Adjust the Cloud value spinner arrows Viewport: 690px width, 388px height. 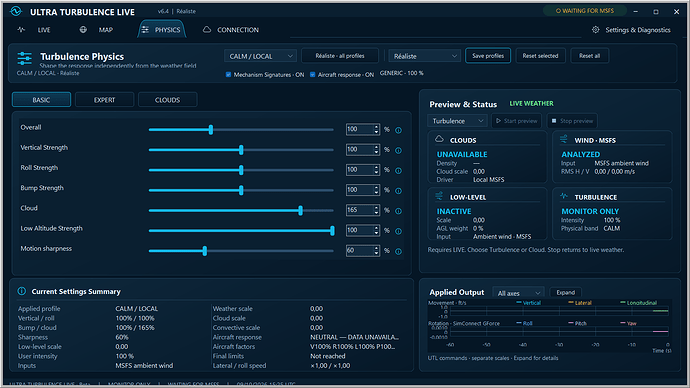point(376,210)
